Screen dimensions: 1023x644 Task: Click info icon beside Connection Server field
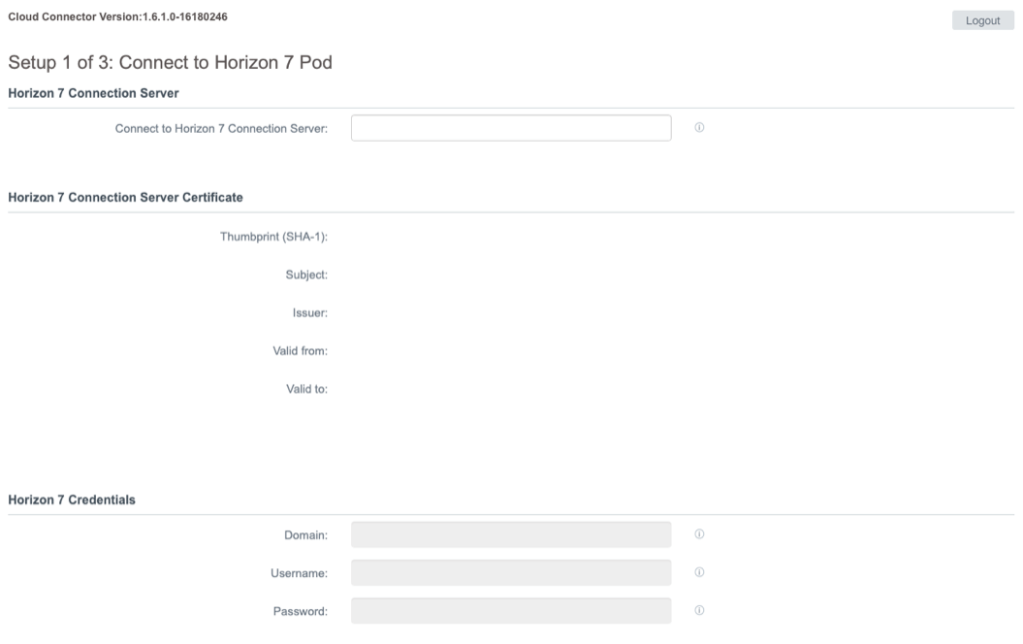pos(699,128)
